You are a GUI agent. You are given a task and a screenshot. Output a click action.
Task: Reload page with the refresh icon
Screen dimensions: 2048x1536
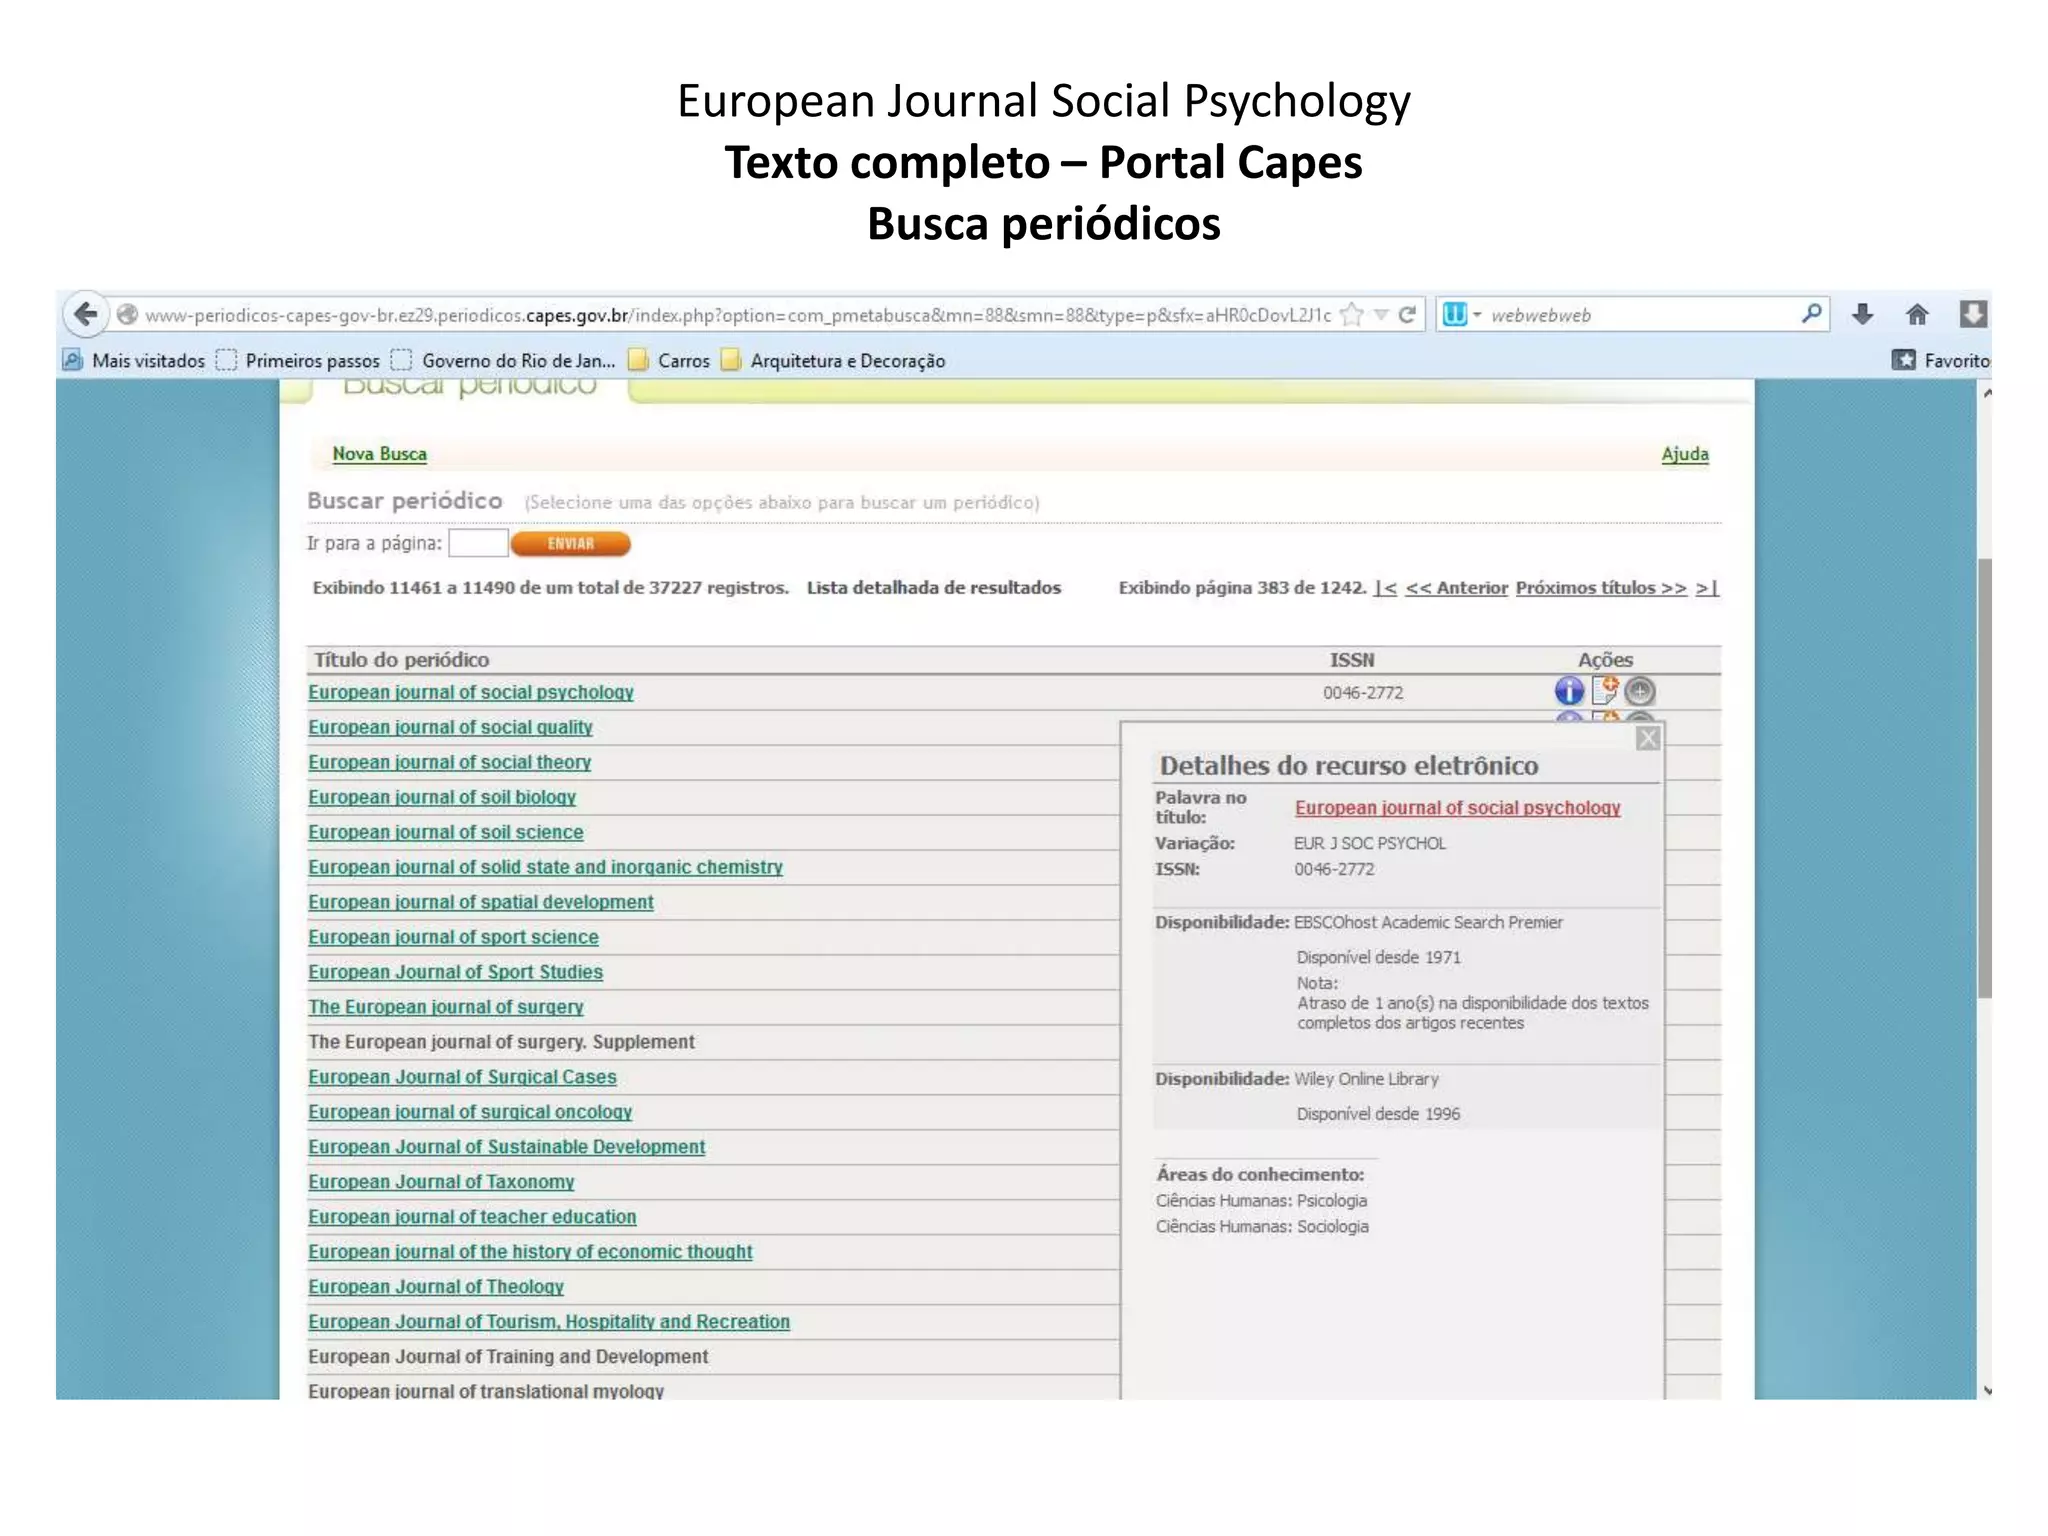[1407, 315]
